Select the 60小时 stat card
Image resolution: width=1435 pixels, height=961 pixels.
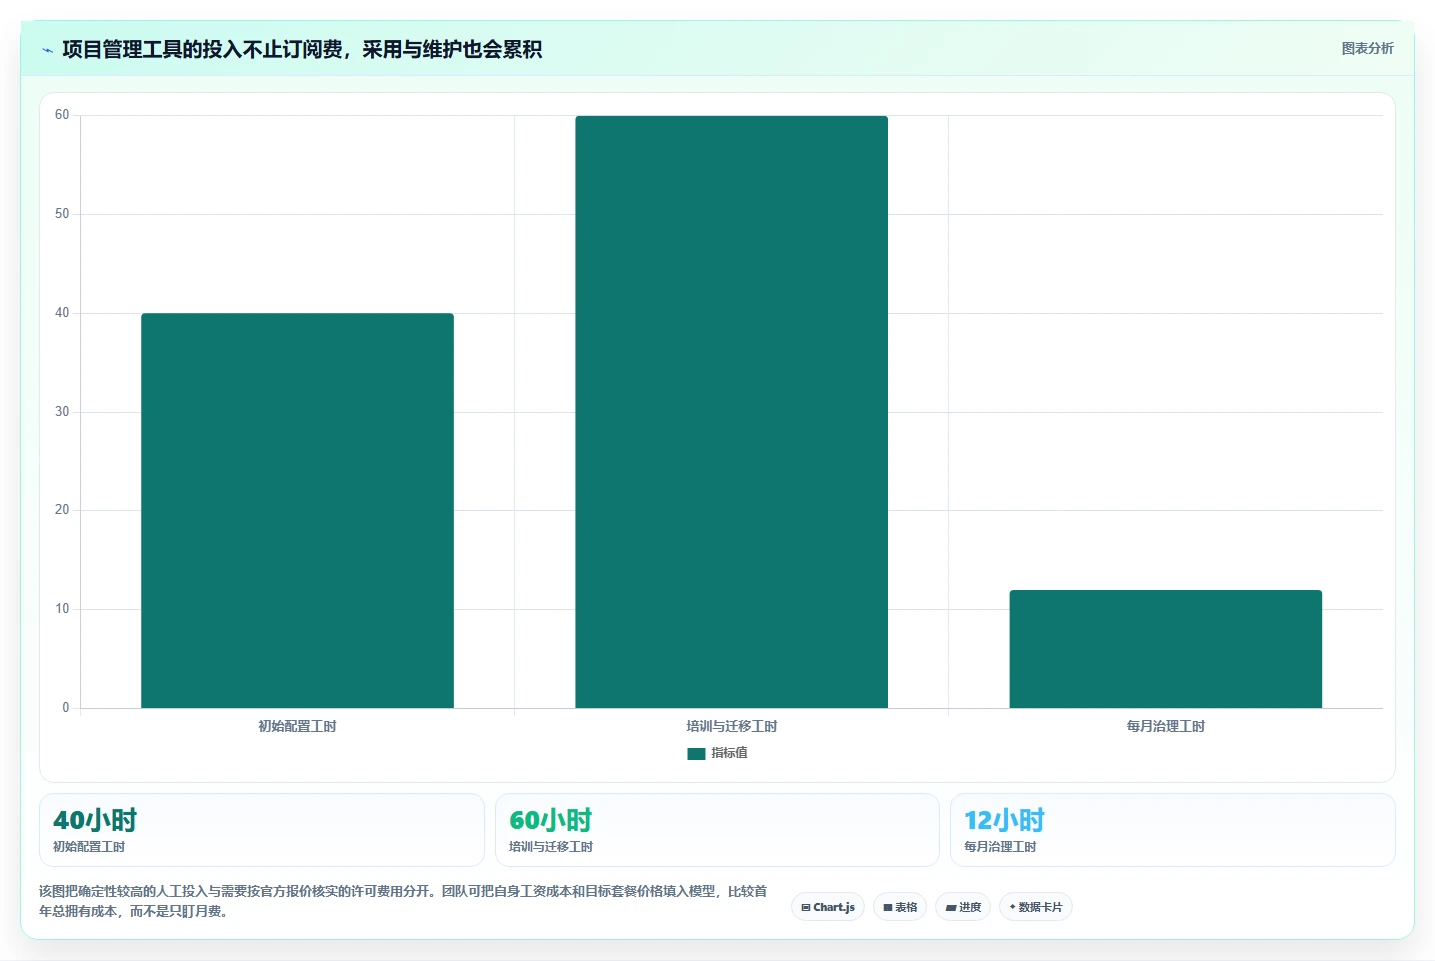pyautogui.click(x=717, y=830)
